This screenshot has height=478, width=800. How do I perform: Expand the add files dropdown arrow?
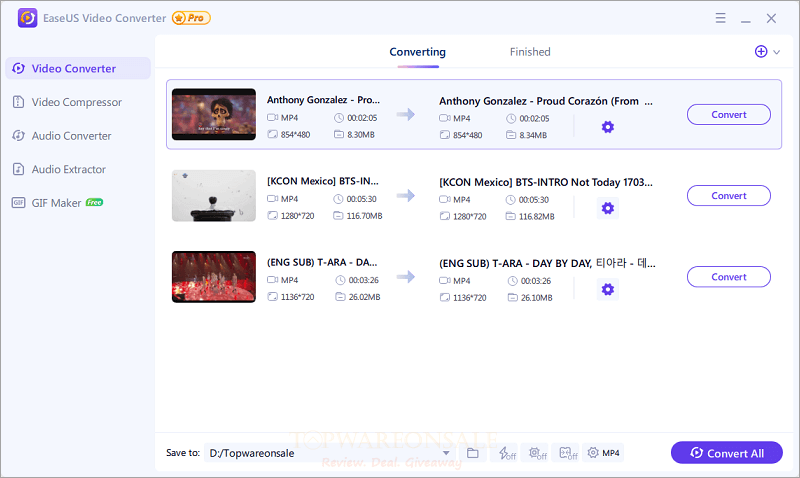pyautogui.click(x=777, y=52)
